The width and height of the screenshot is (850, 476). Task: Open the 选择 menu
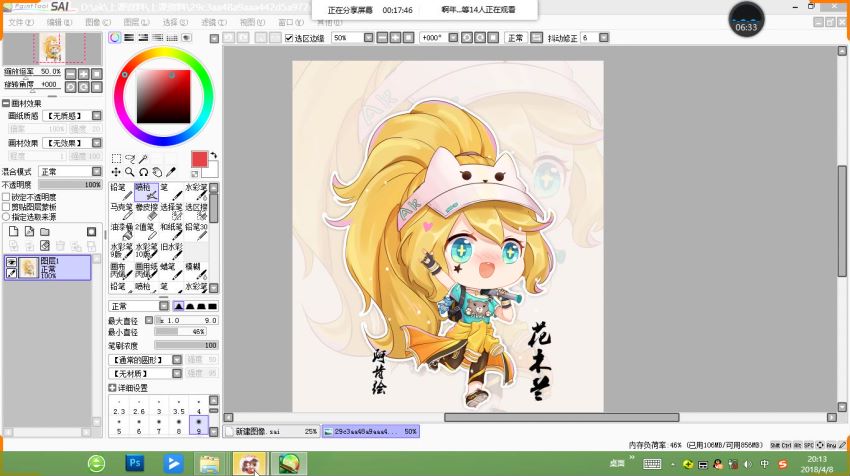[x=175, y=22]
